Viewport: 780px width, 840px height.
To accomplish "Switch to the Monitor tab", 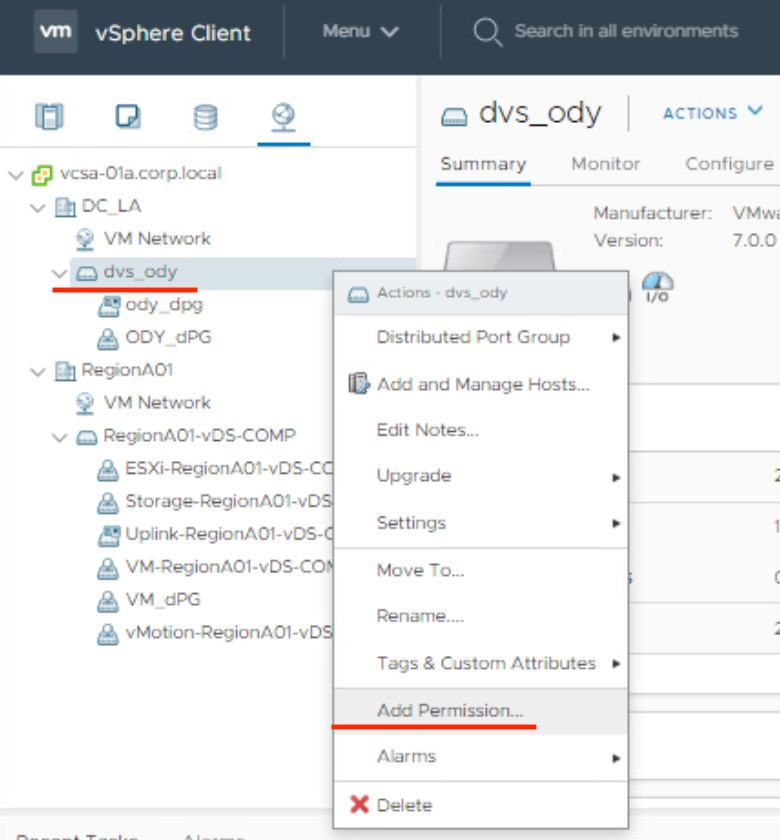I will (x=605, y=163).
